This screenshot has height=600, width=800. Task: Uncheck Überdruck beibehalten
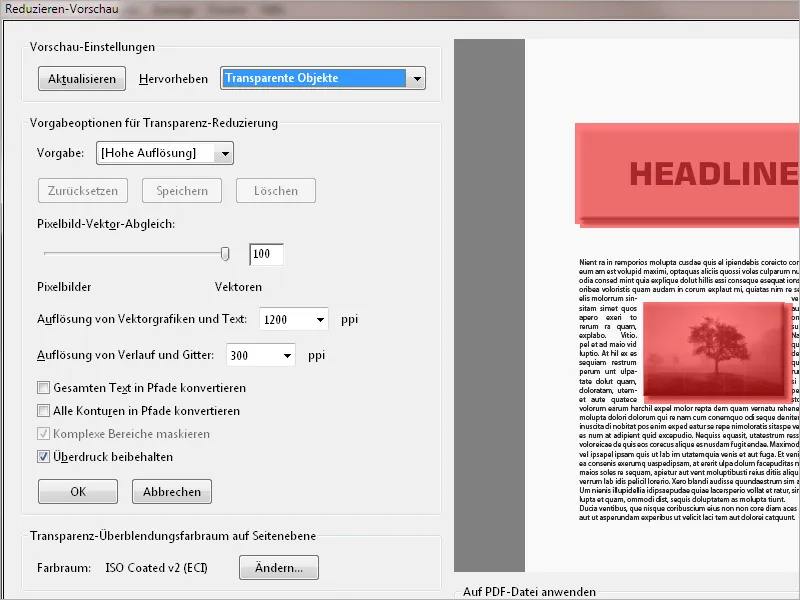point(43,457)
